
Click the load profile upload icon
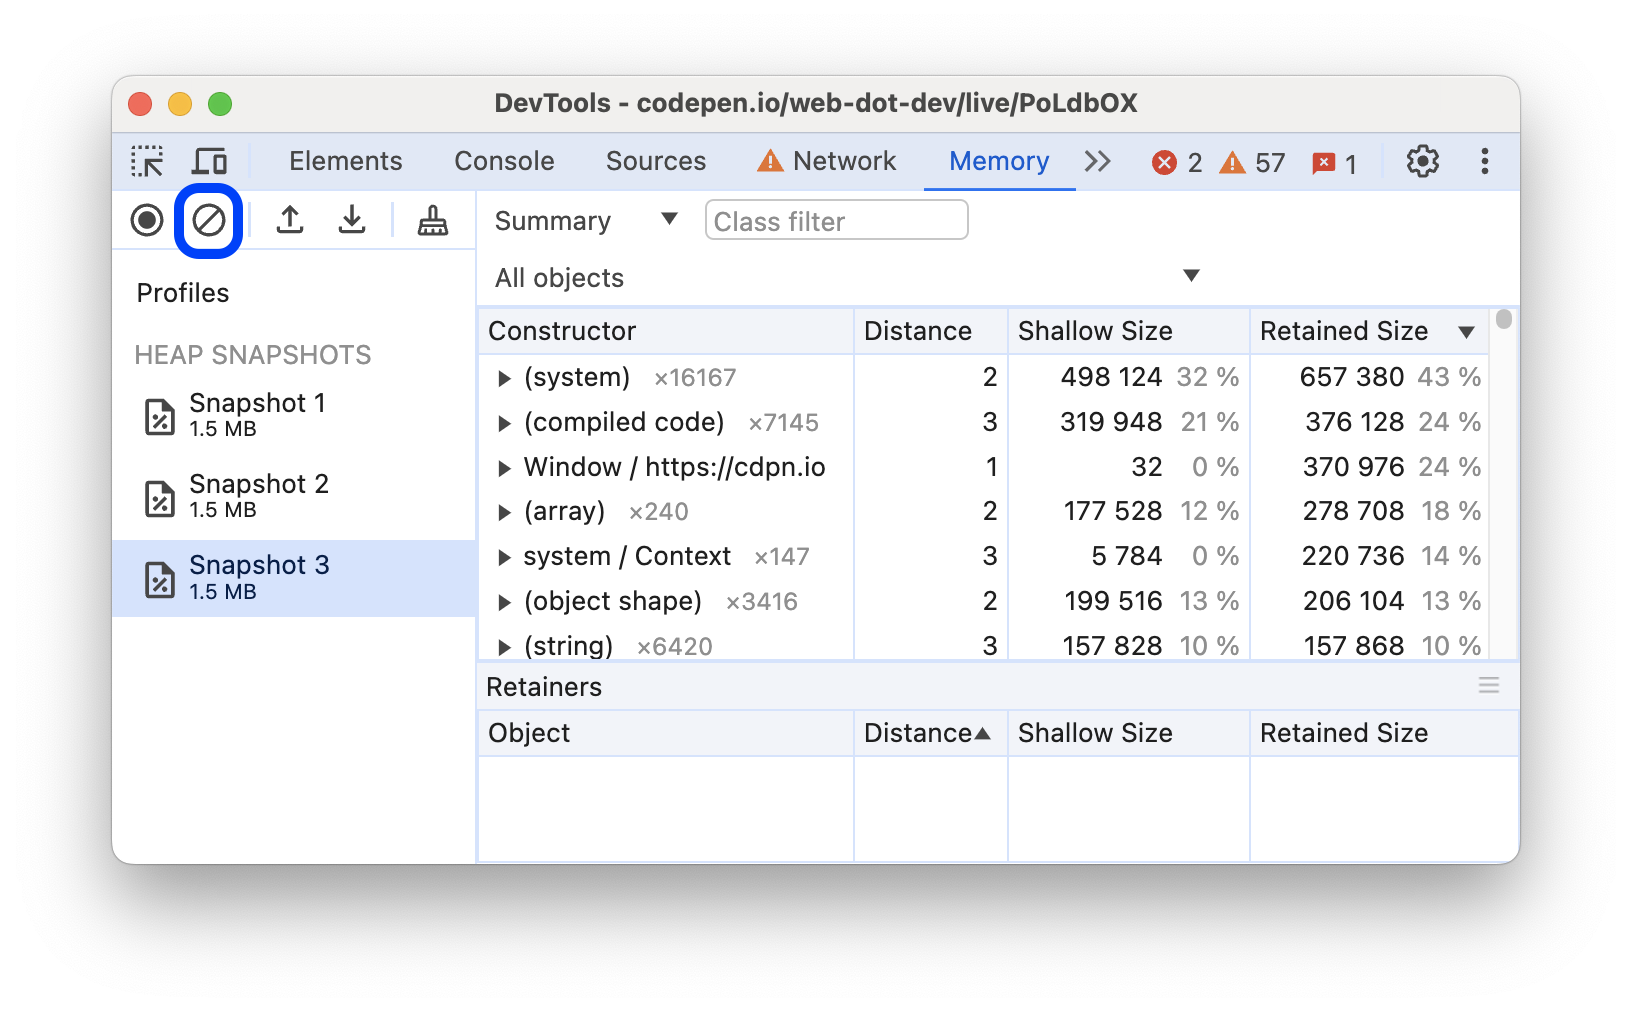(x=290, y=220)
